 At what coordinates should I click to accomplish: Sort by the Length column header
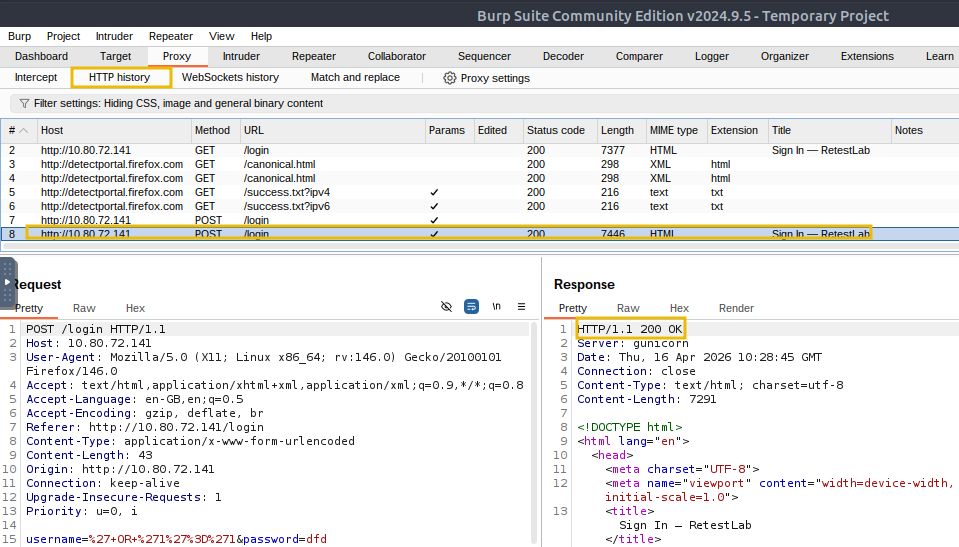click(621, 130)
